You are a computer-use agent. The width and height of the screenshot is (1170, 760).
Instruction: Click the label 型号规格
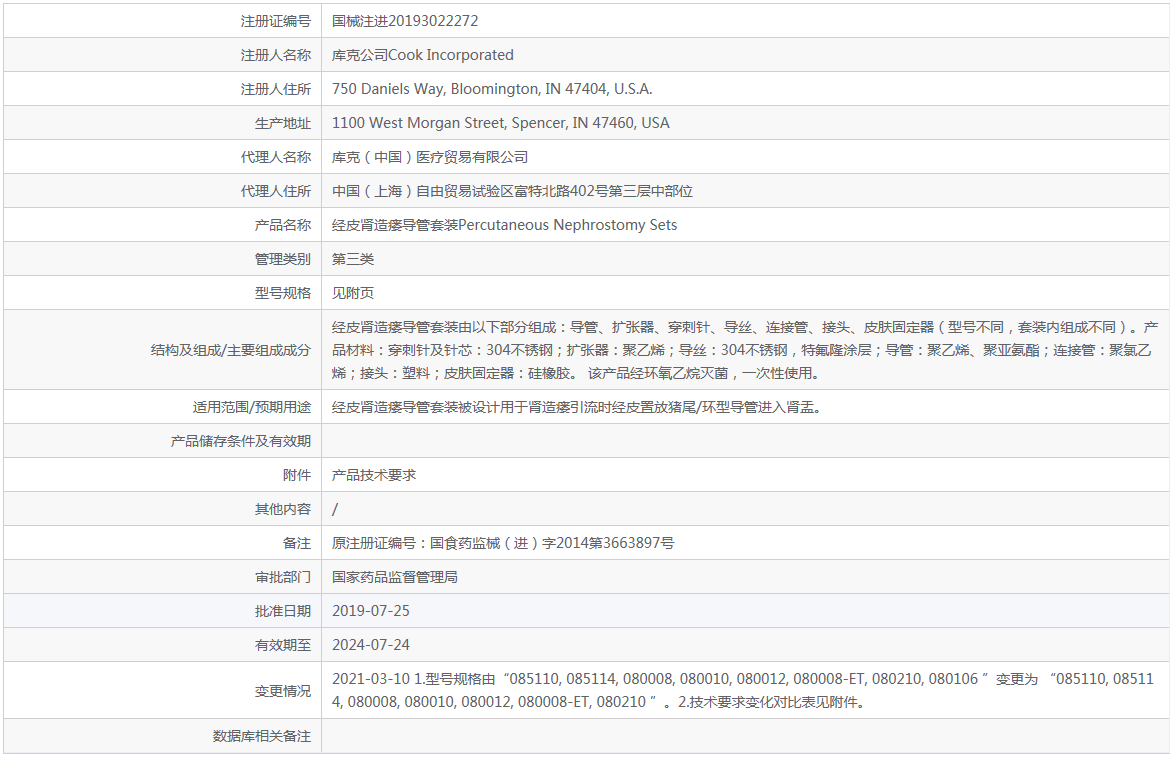283,293
